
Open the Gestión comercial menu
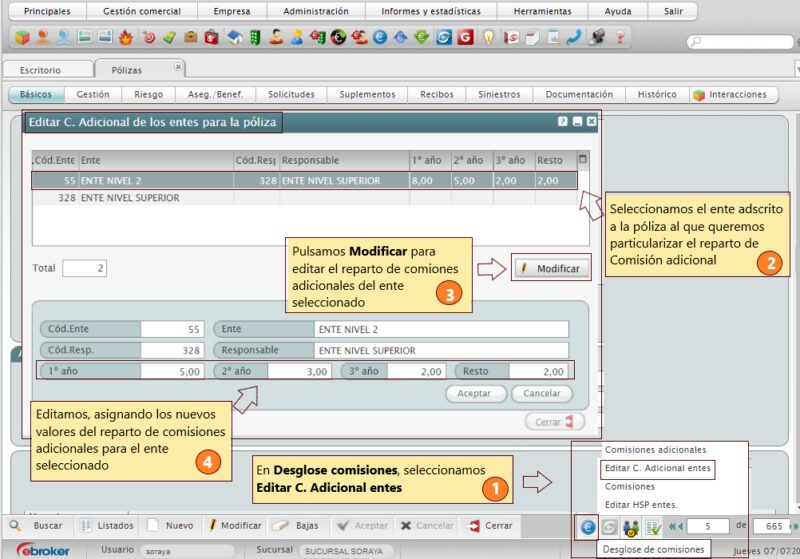point(144,11)
